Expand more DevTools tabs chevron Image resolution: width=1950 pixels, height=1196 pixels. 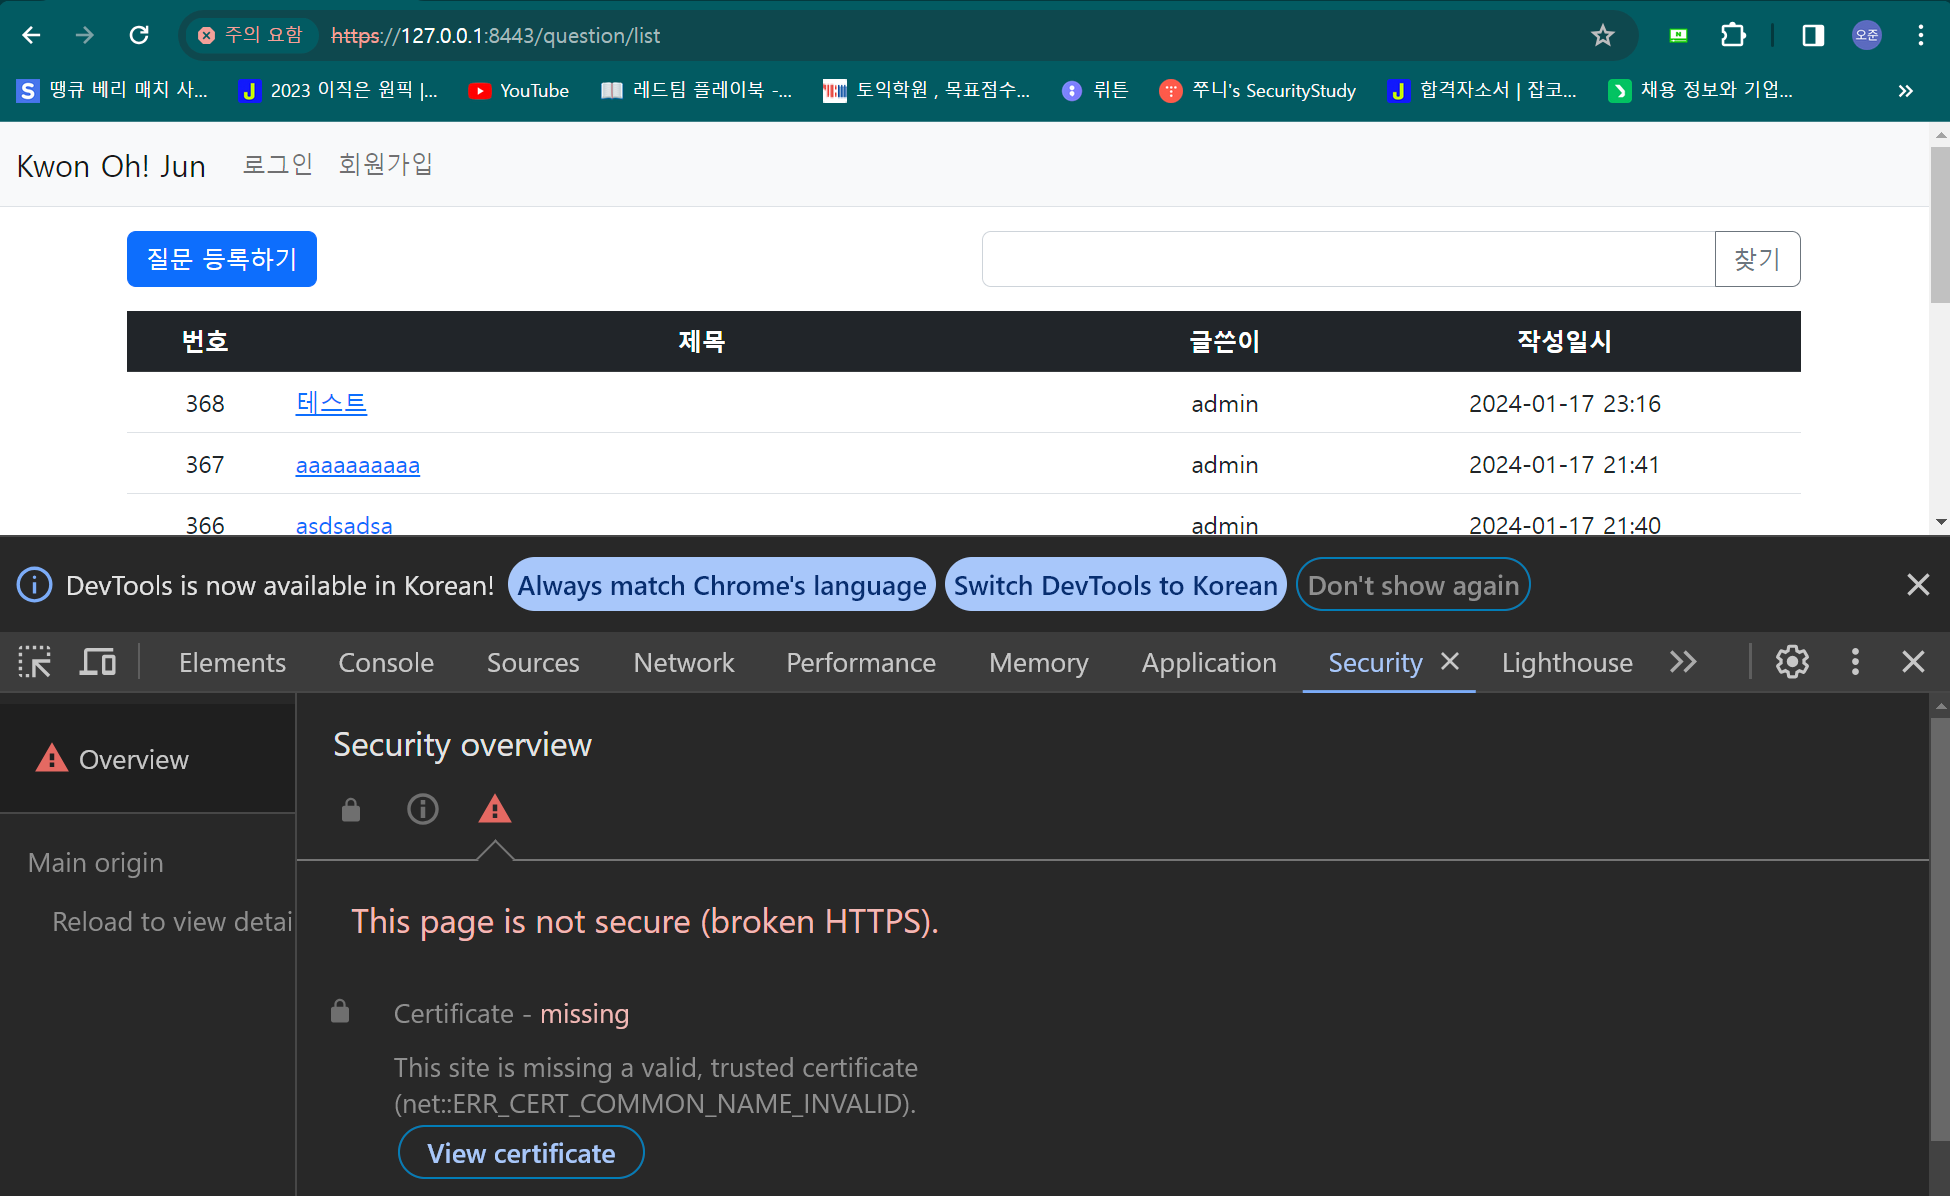pyautogui.click(x=1683, y=662)
